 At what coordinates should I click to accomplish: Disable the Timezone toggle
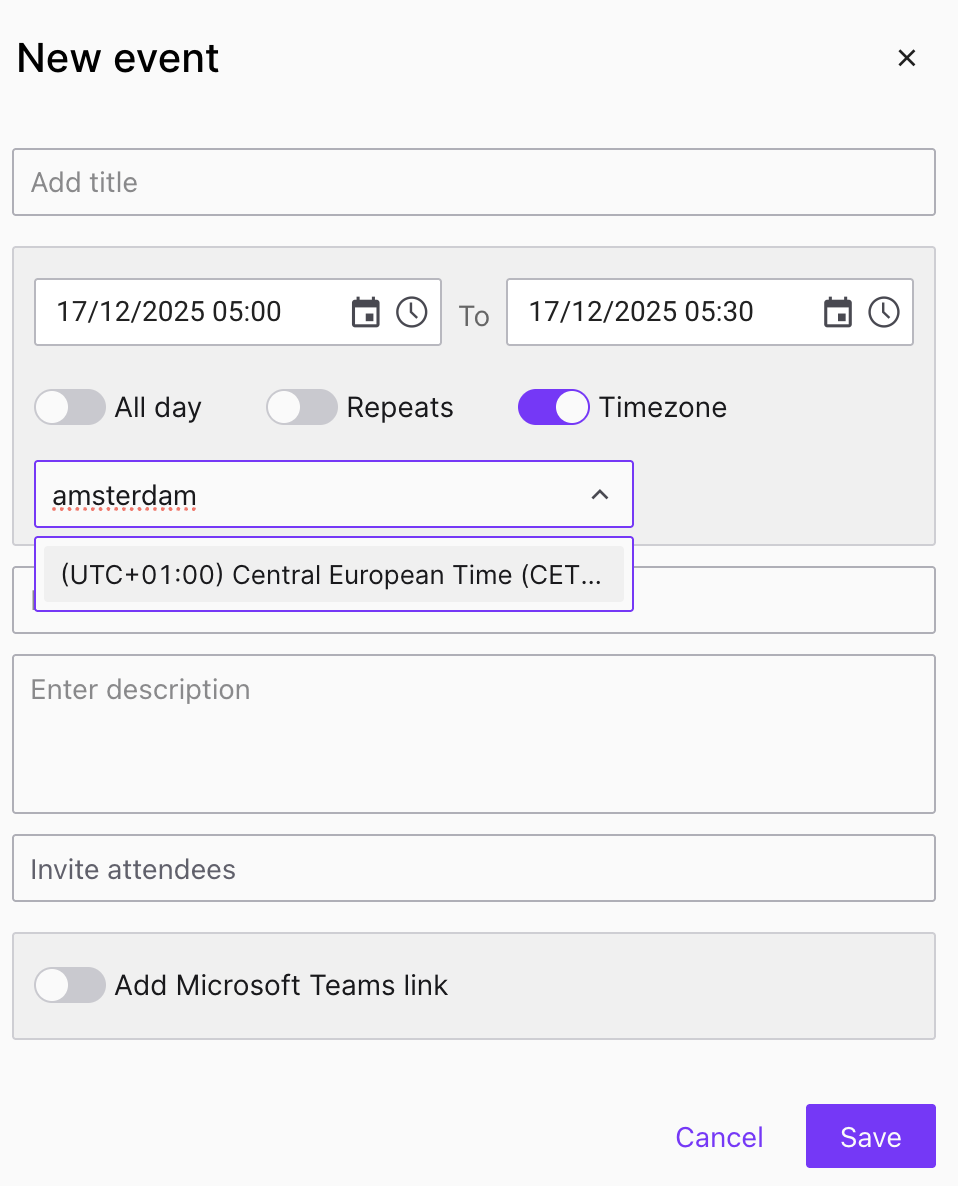tap(553, 407)
